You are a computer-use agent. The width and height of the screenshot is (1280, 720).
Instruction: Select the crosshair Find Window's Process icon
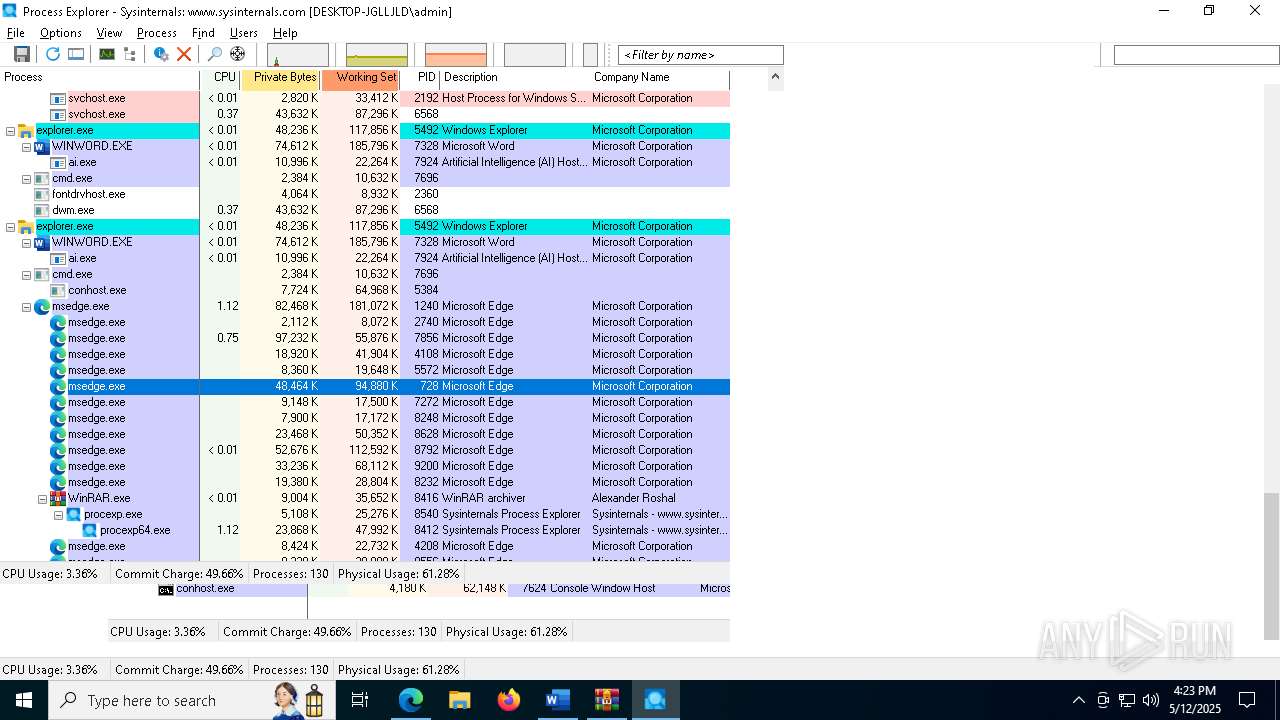click(237, 54)
